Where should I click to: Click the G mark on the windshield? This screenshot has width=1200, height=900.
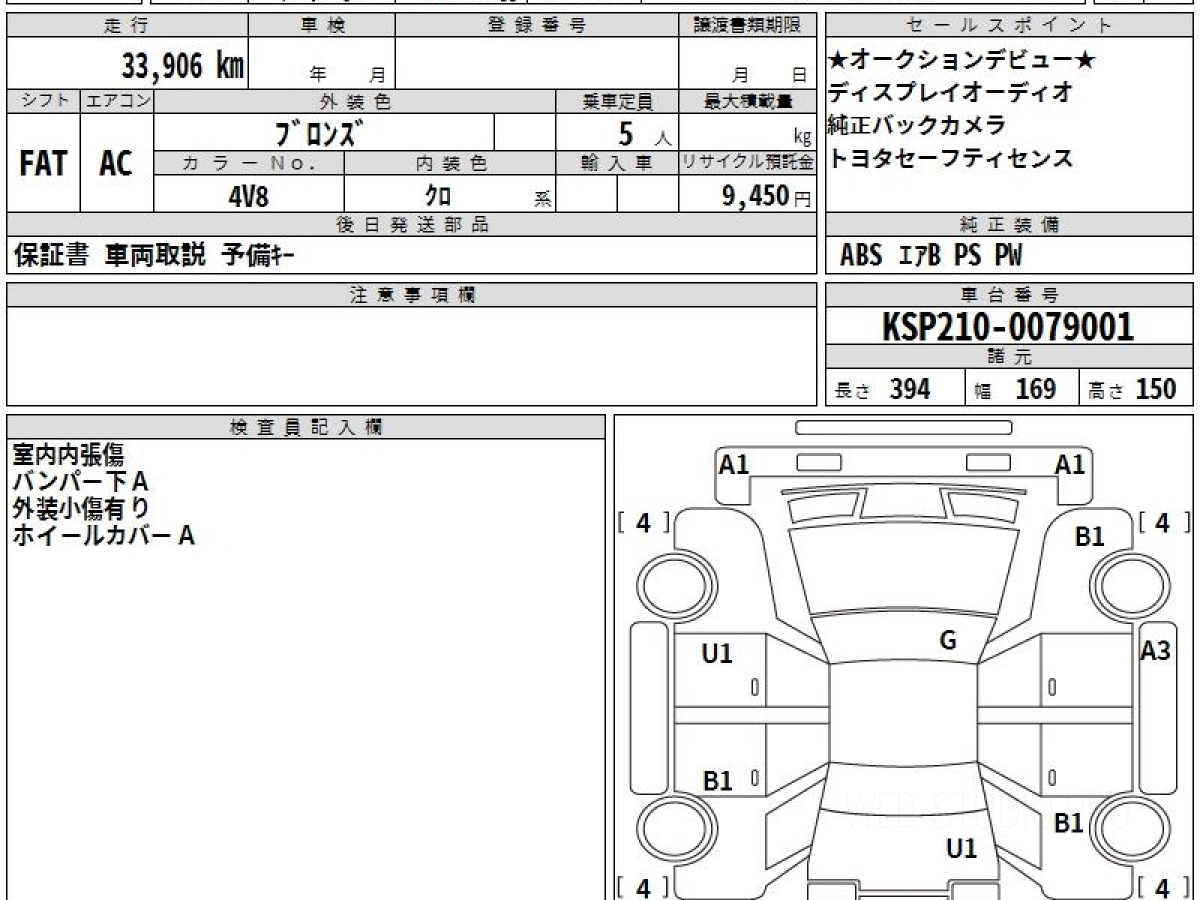tap(948, 641)
